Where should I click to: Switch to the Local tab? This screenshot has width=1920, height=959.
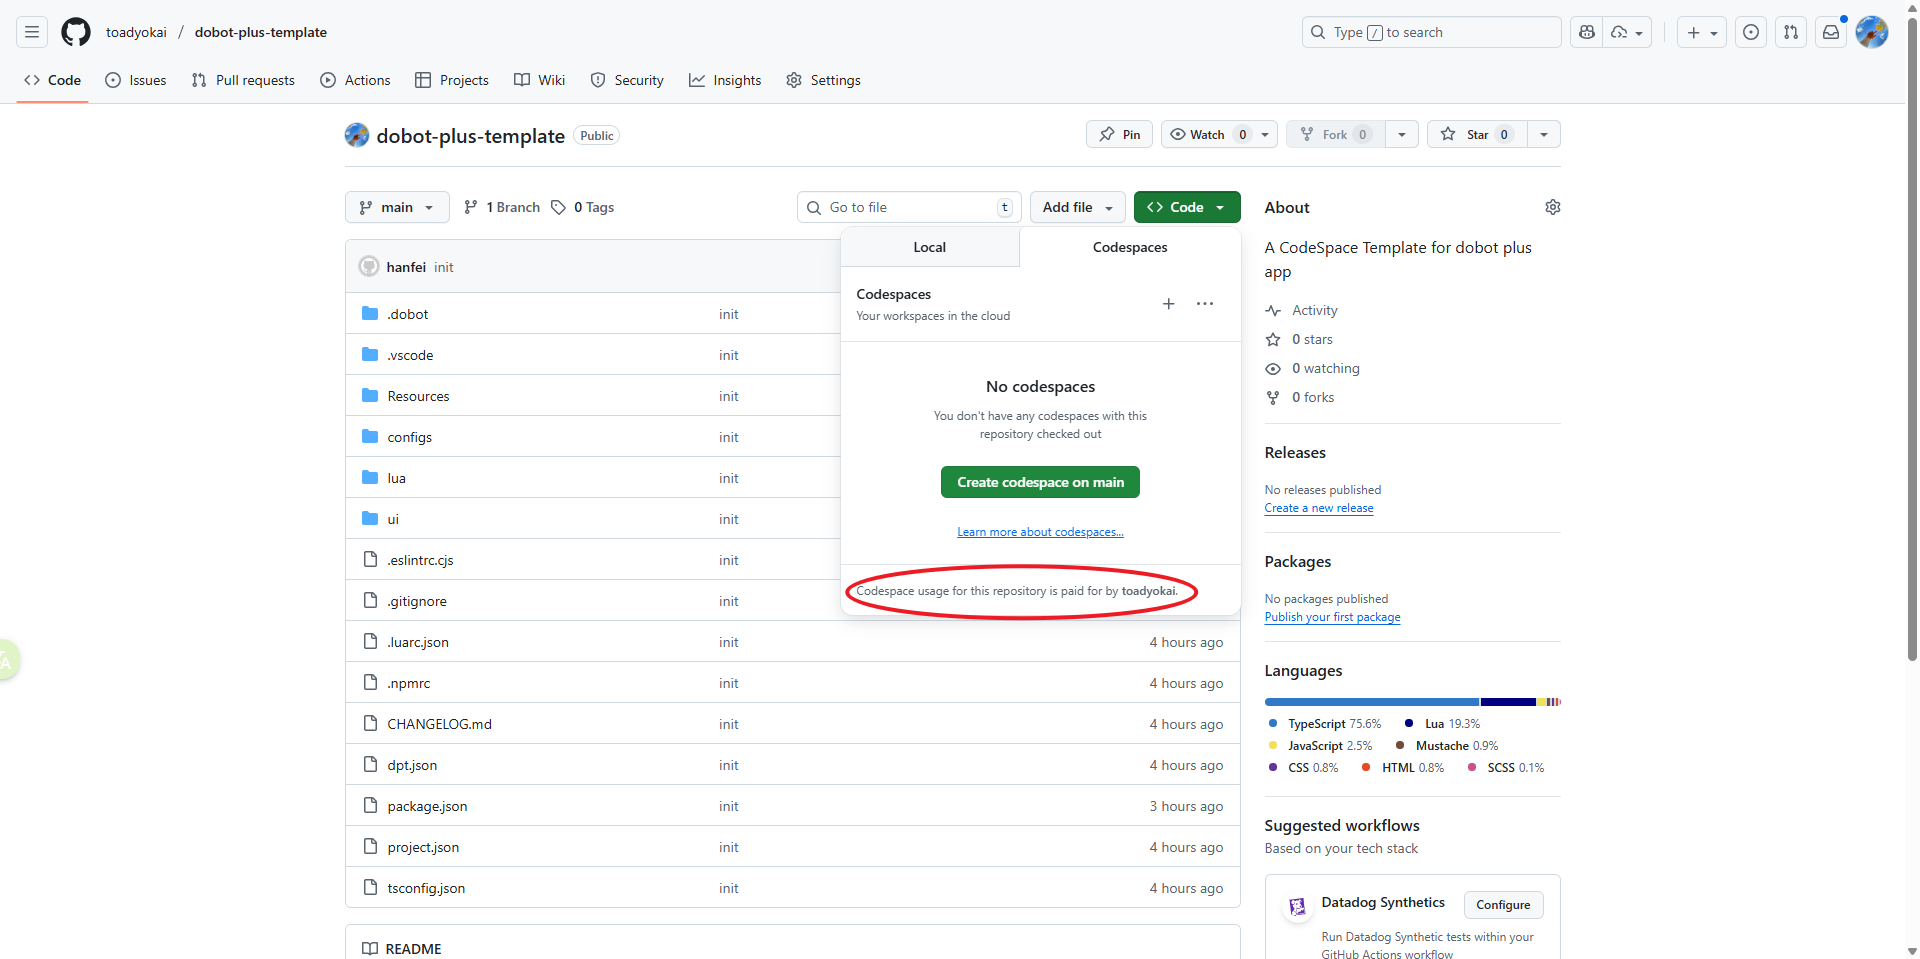[x=929, y=247]
